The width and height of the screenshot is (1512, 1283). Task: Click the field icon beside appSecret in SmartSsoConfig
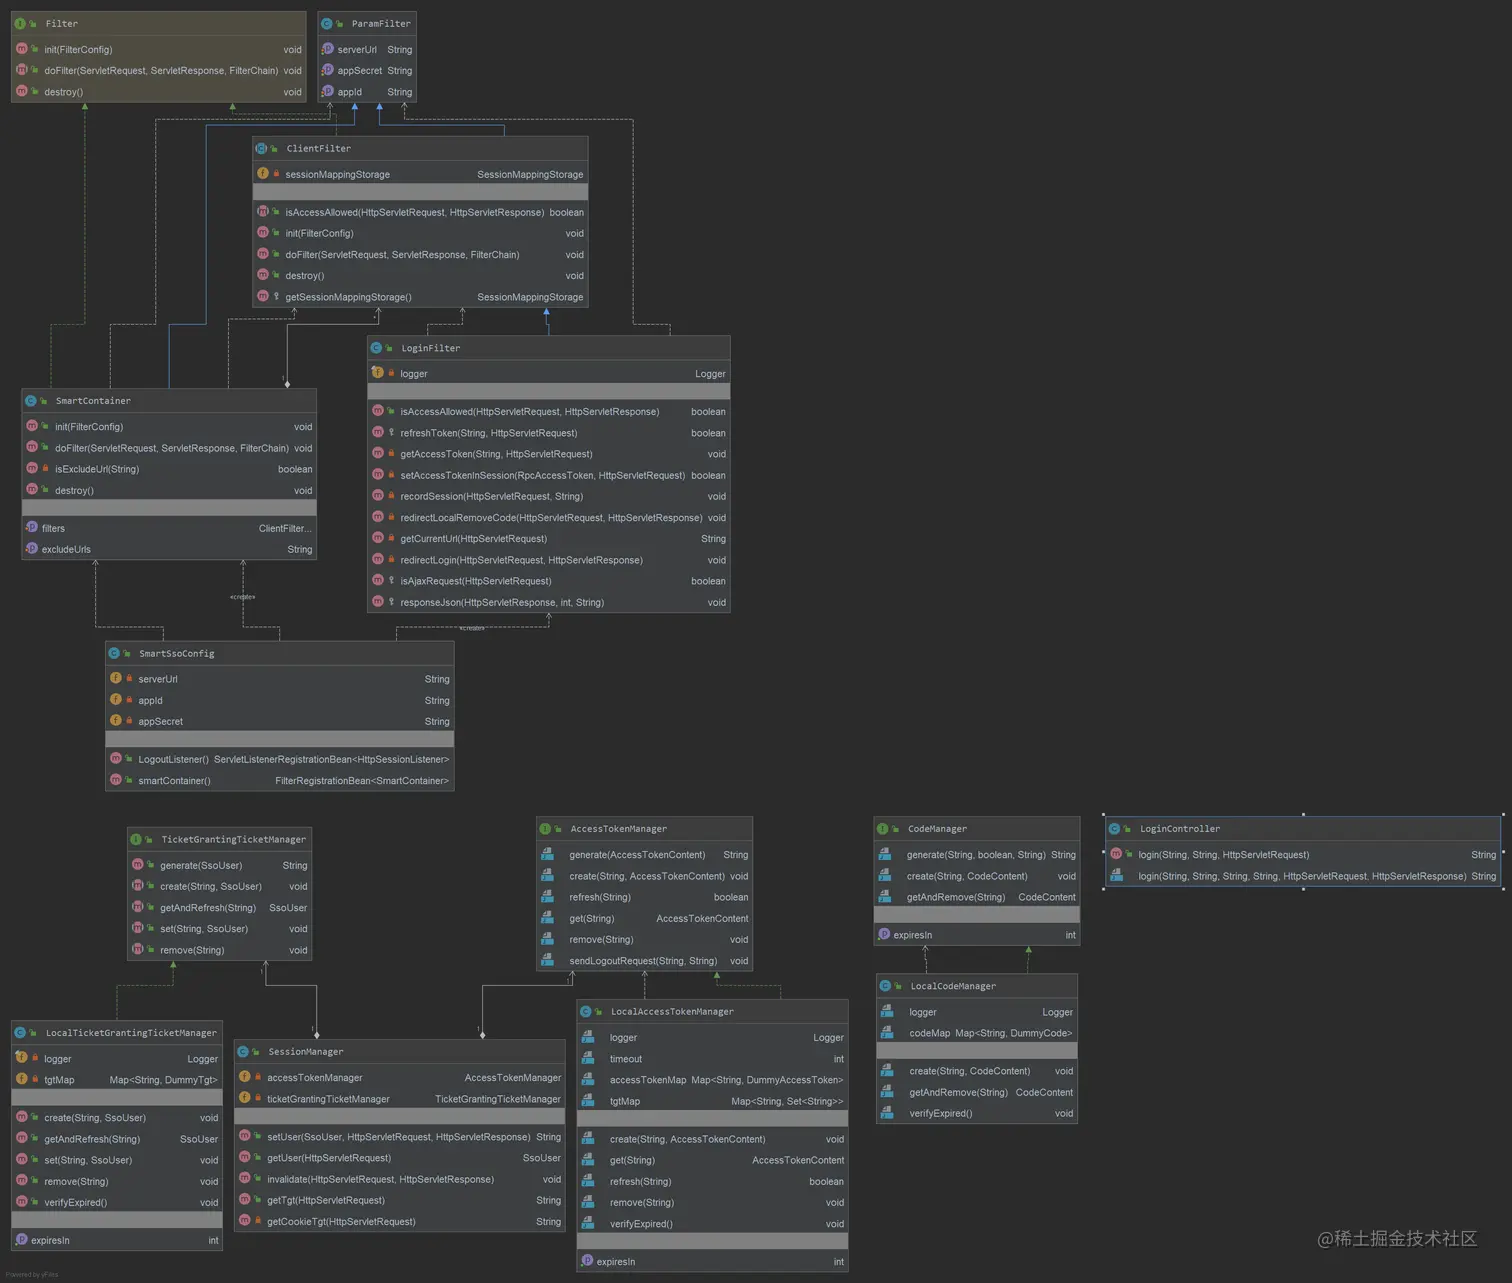coord(116,720)
